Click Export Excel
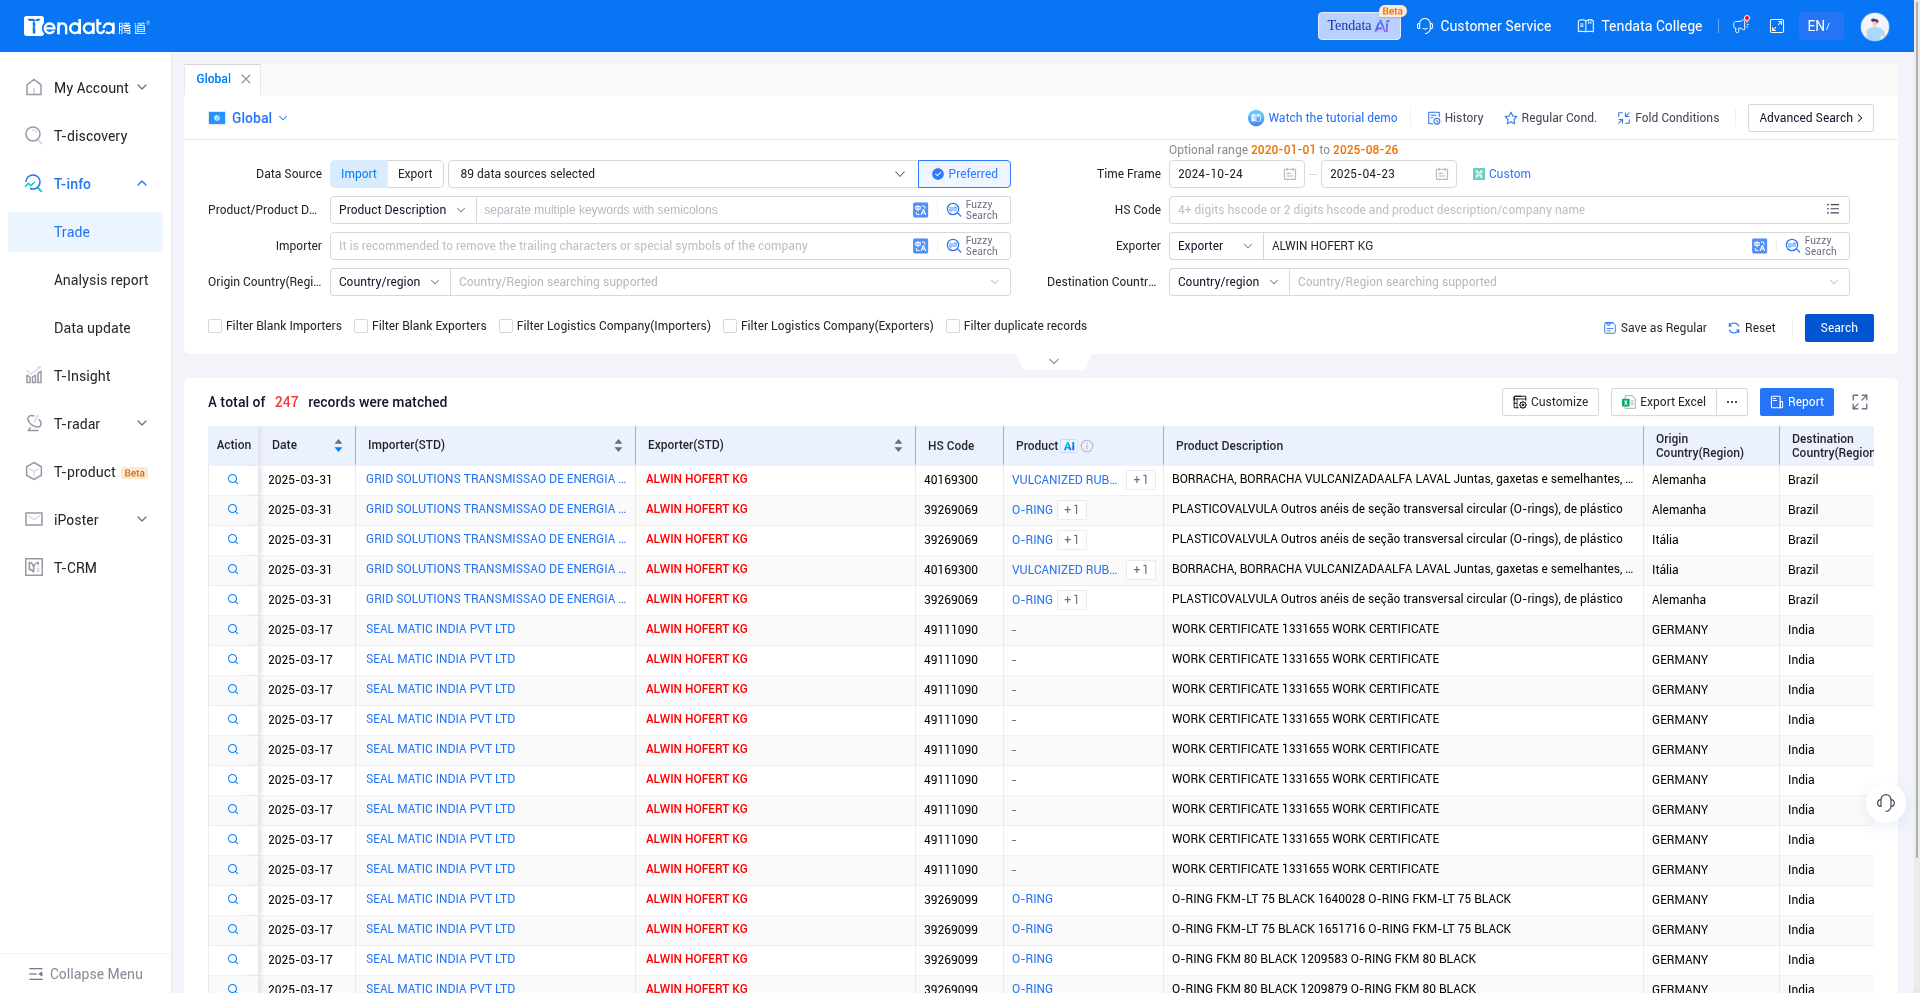The width and height of the screenshot is (1920, 993). [x=1663, y=402]
